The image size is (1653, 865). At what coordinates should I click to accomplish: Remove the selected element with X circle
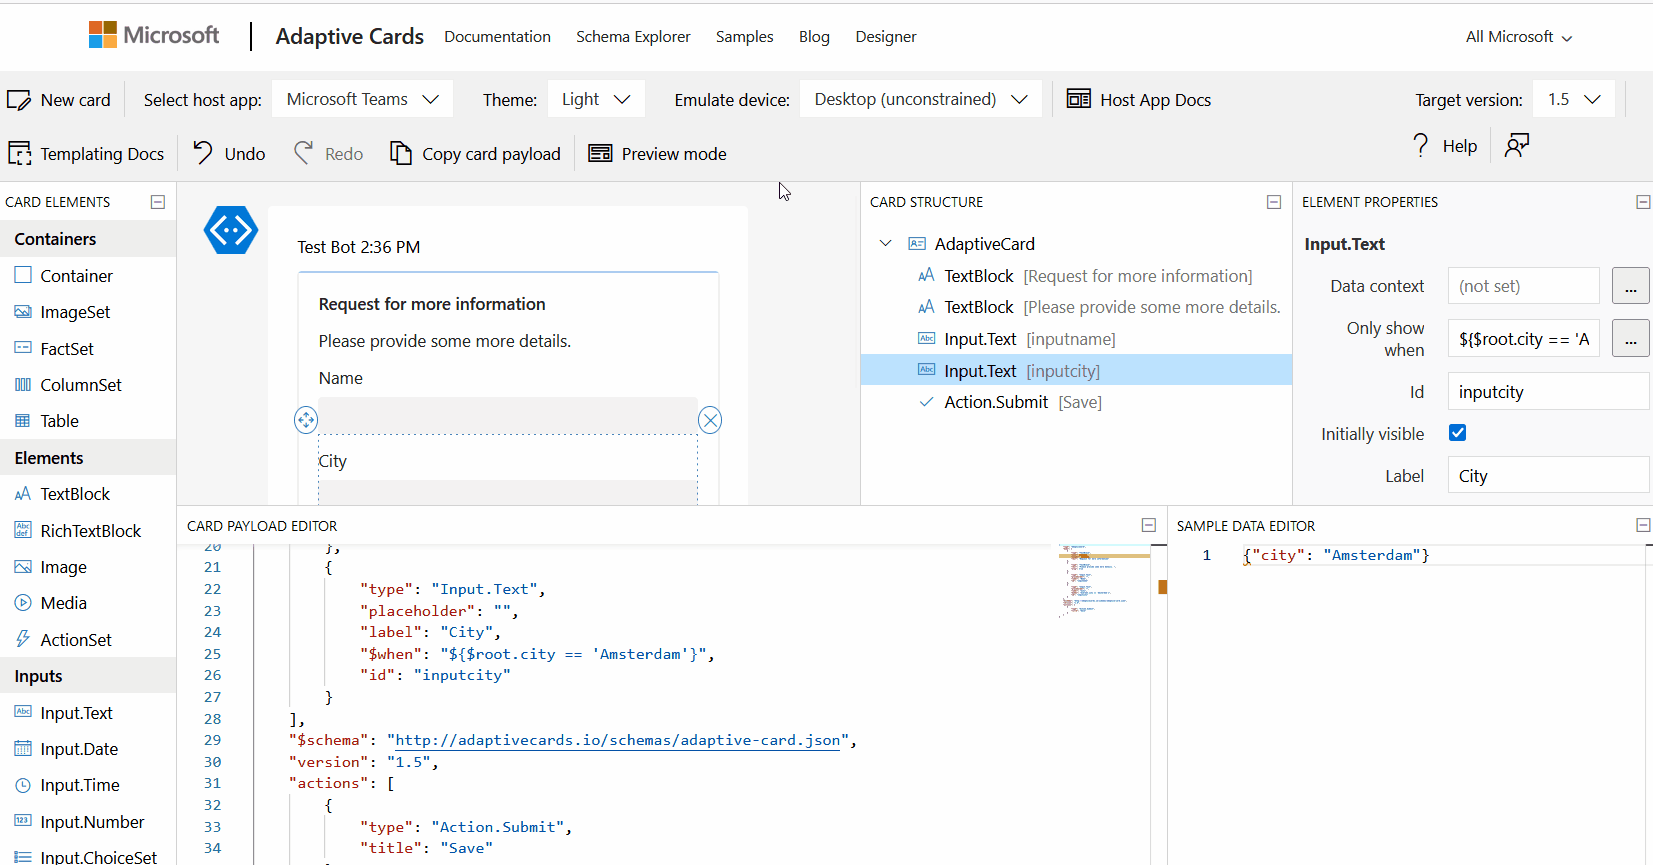(x=710, y=420)
